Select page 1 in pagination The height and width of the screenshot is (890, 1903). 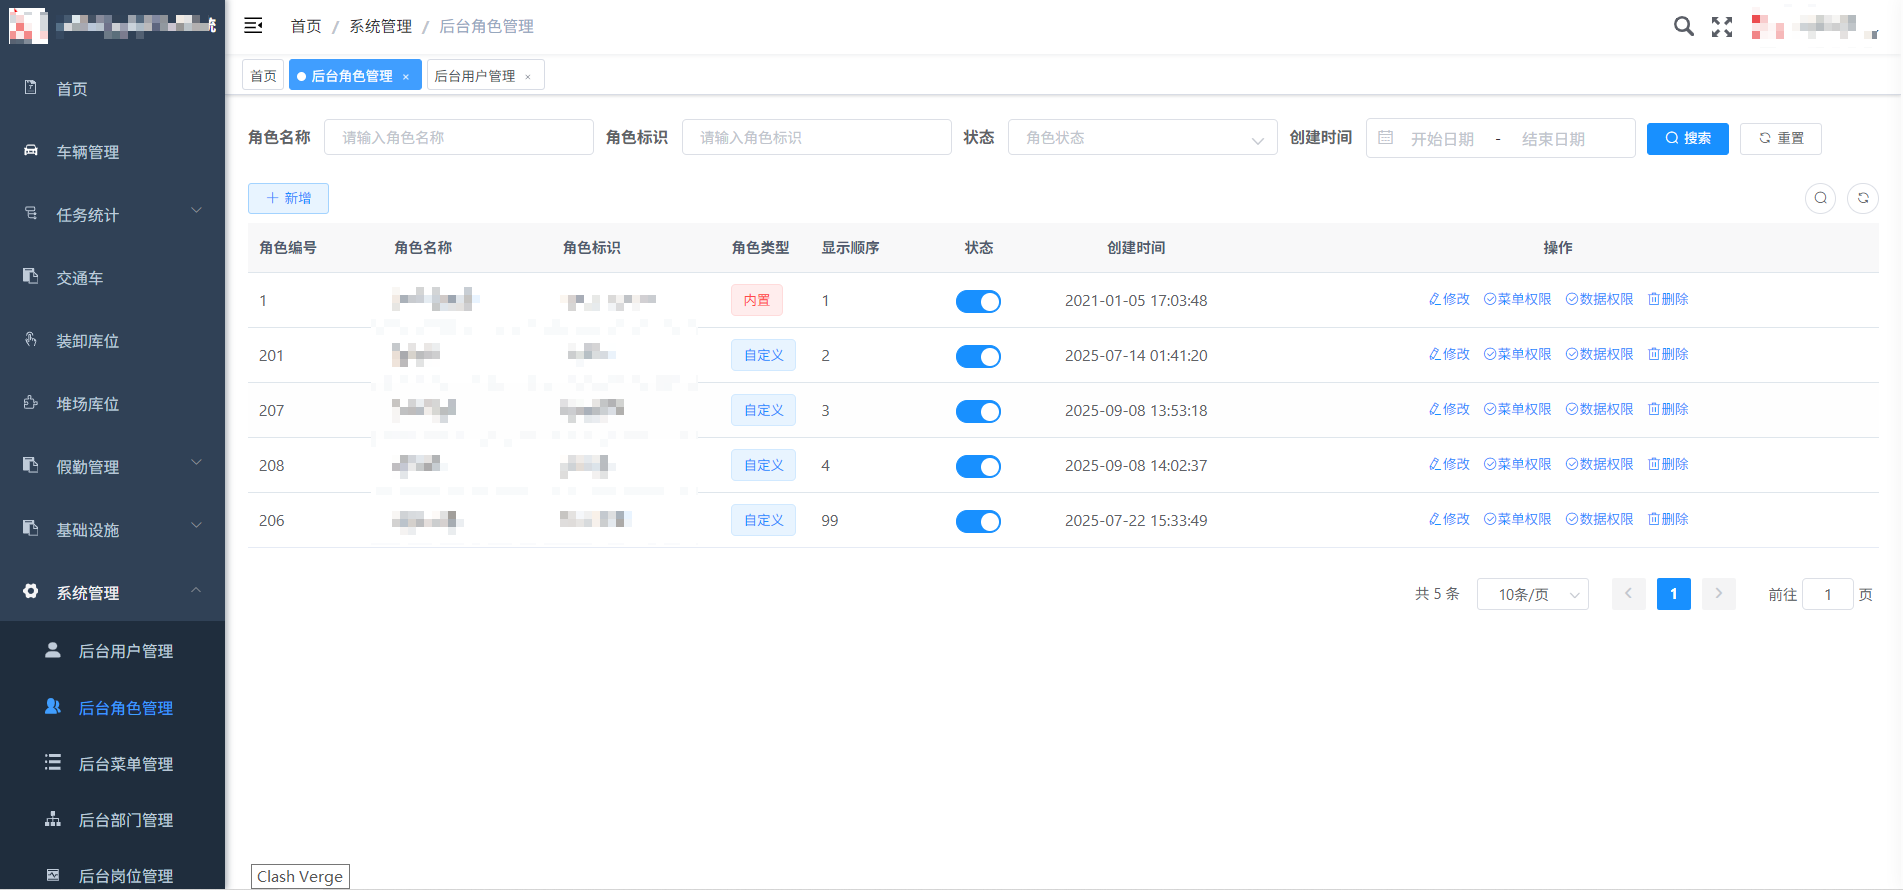(x=1674, y=594)
